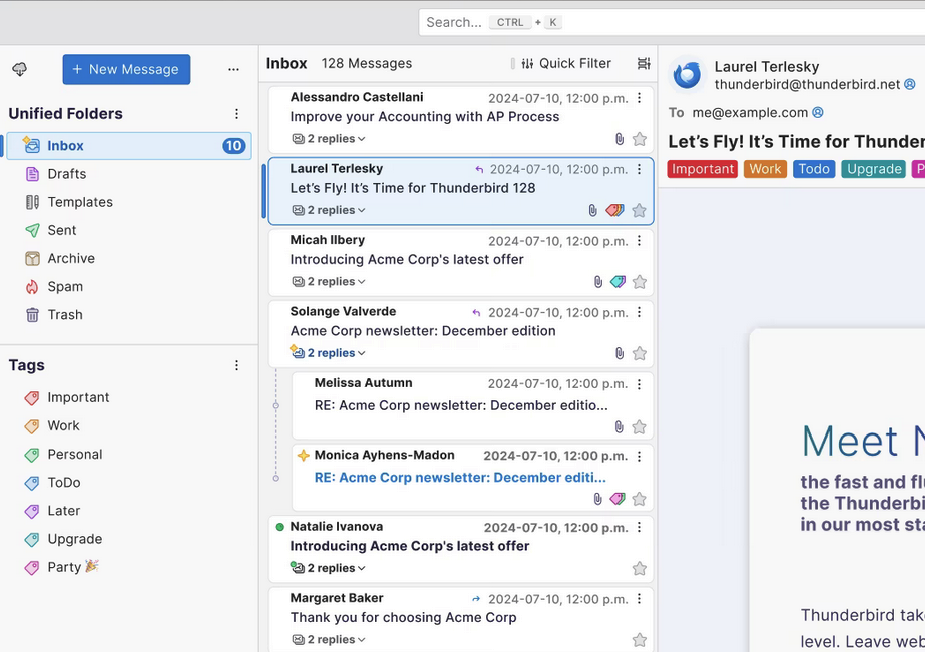The width and height of the screenshot is (925, 652).
Task: Click pink tag icon on Monica Ayhens-Madon reply
Action: [618, 499]
